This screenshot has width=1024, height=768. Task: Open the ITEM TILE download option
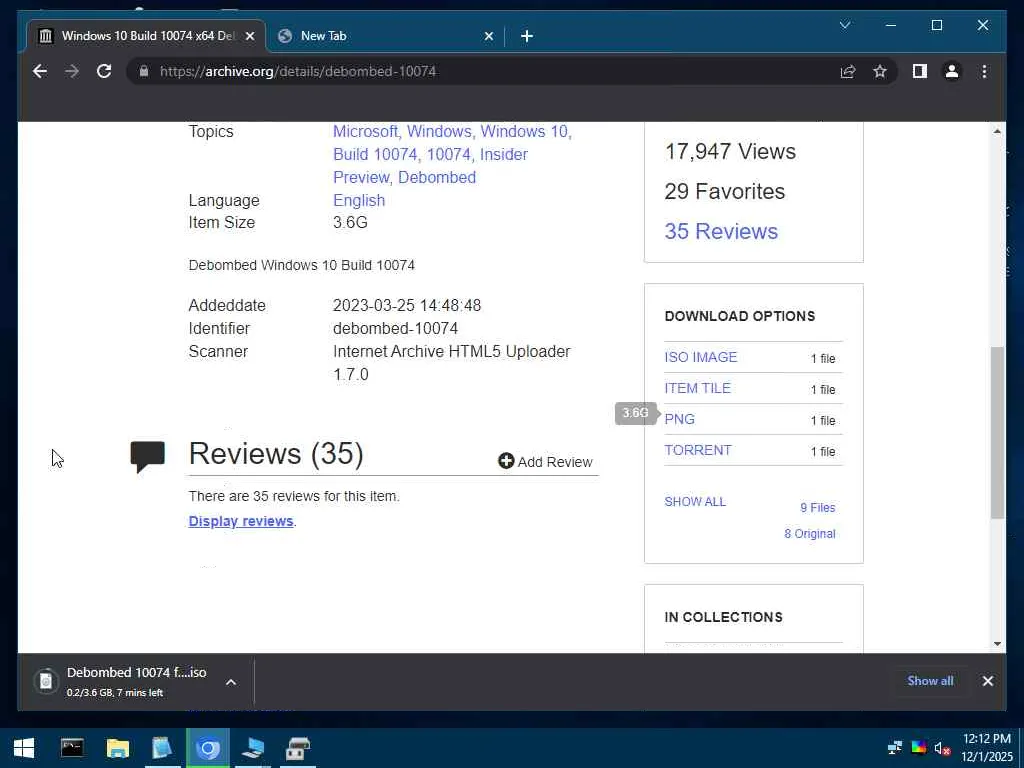click(x=697, y=388)
